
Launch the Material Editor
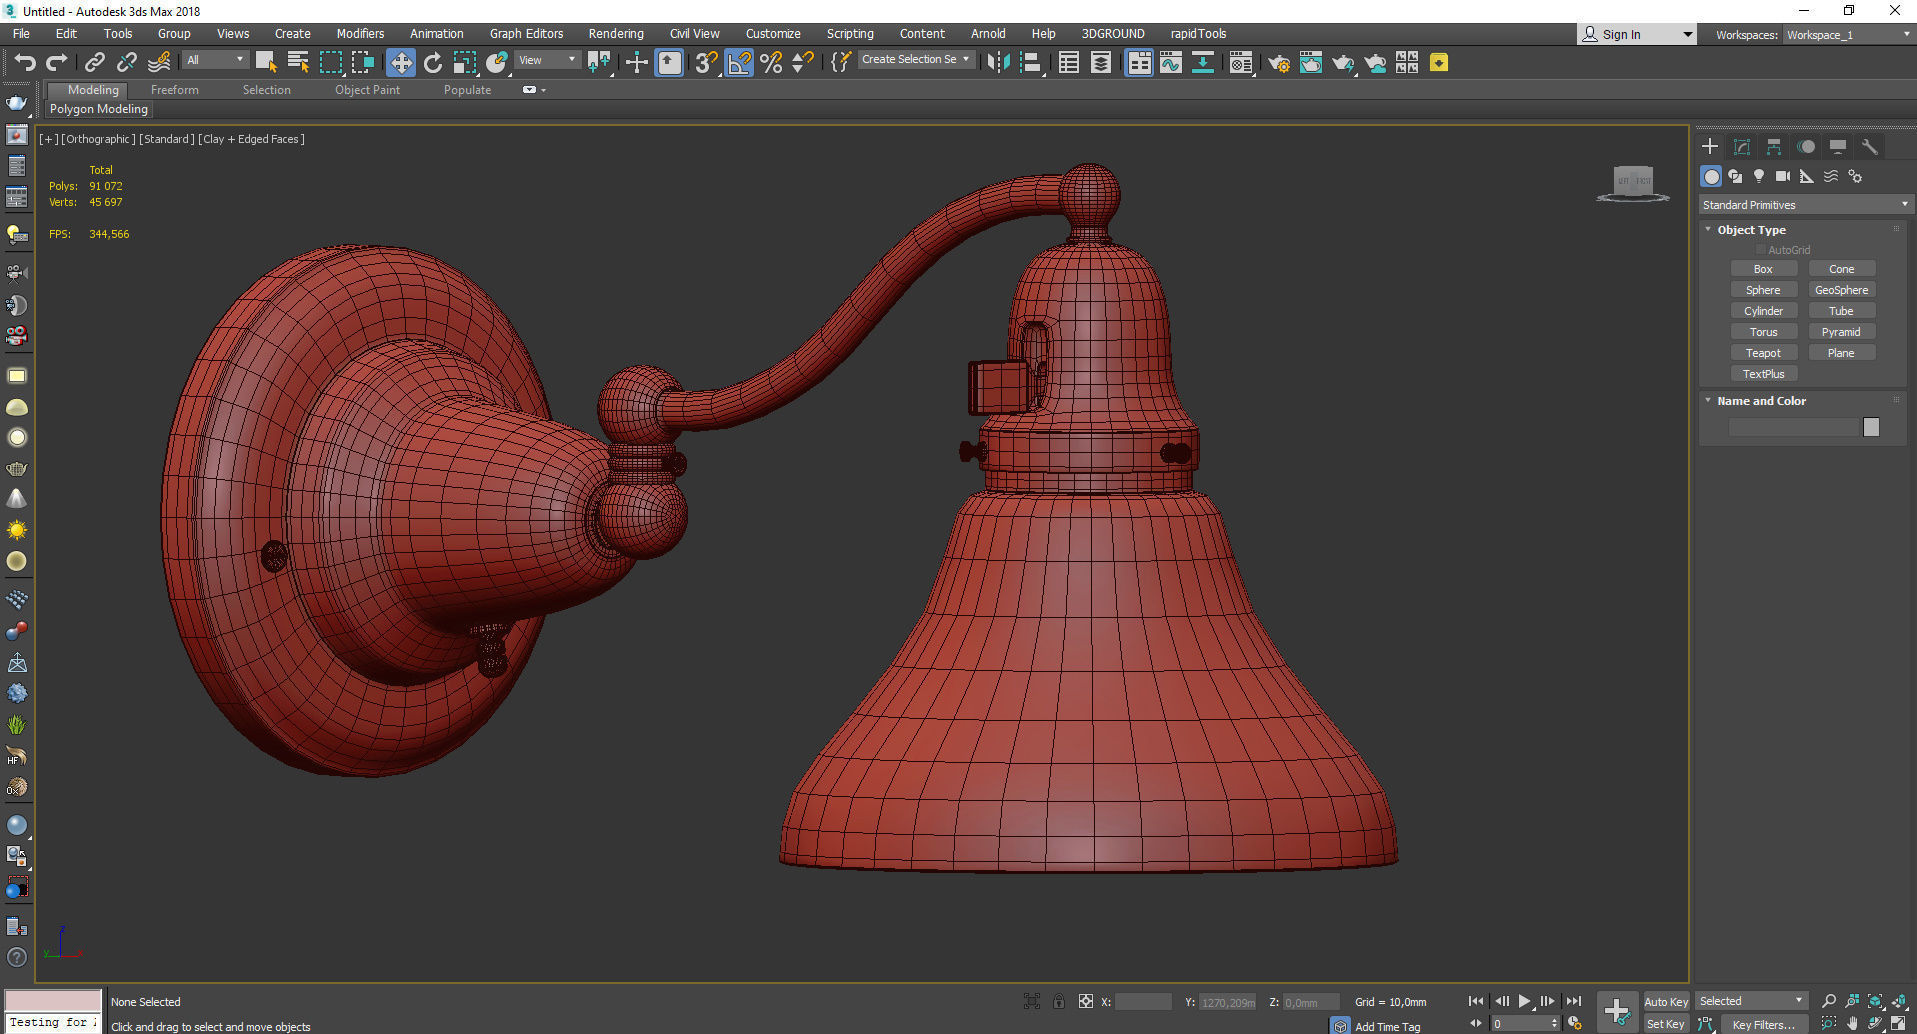[1241, 63]
